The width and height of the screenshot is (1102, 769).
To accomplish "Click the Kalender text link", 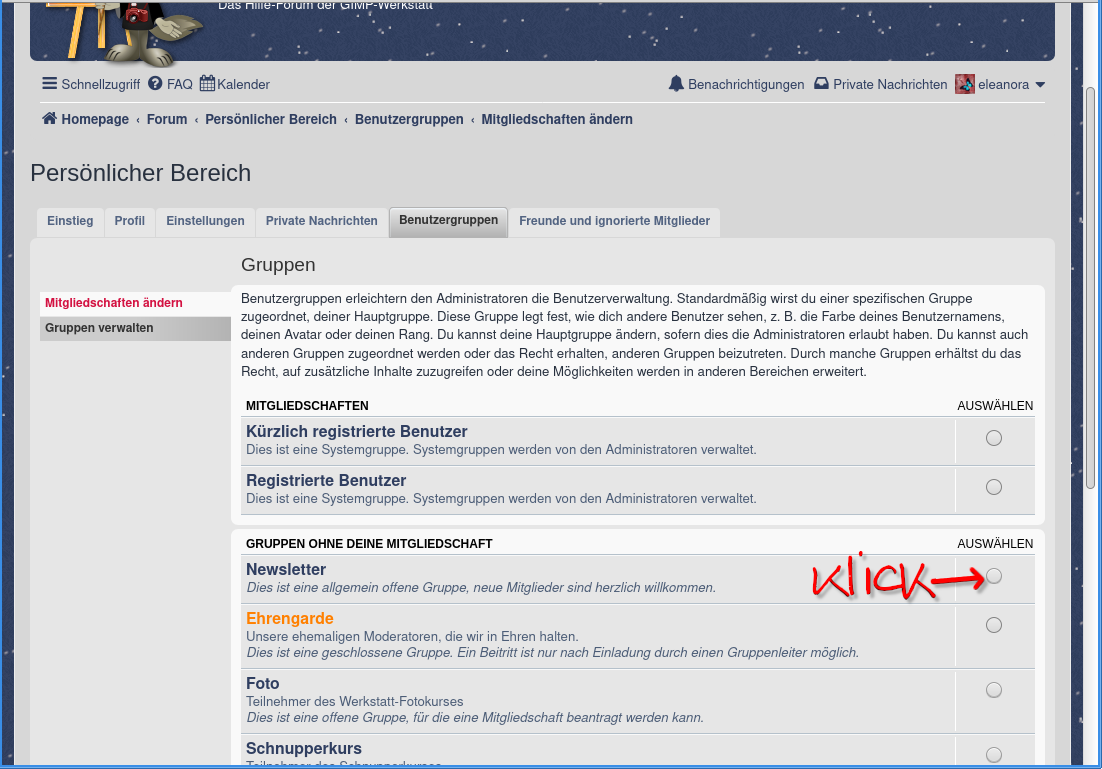I will [x=243, y=84].
